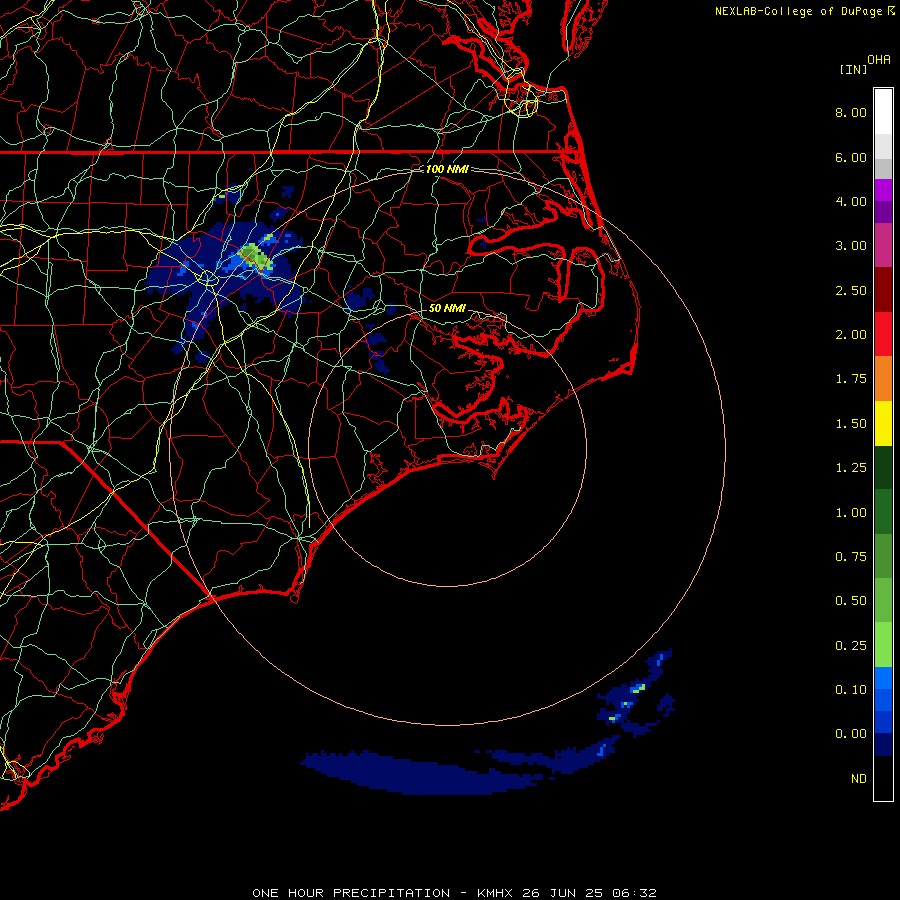Click the 3.00 legend value

(x=851, y=246)
